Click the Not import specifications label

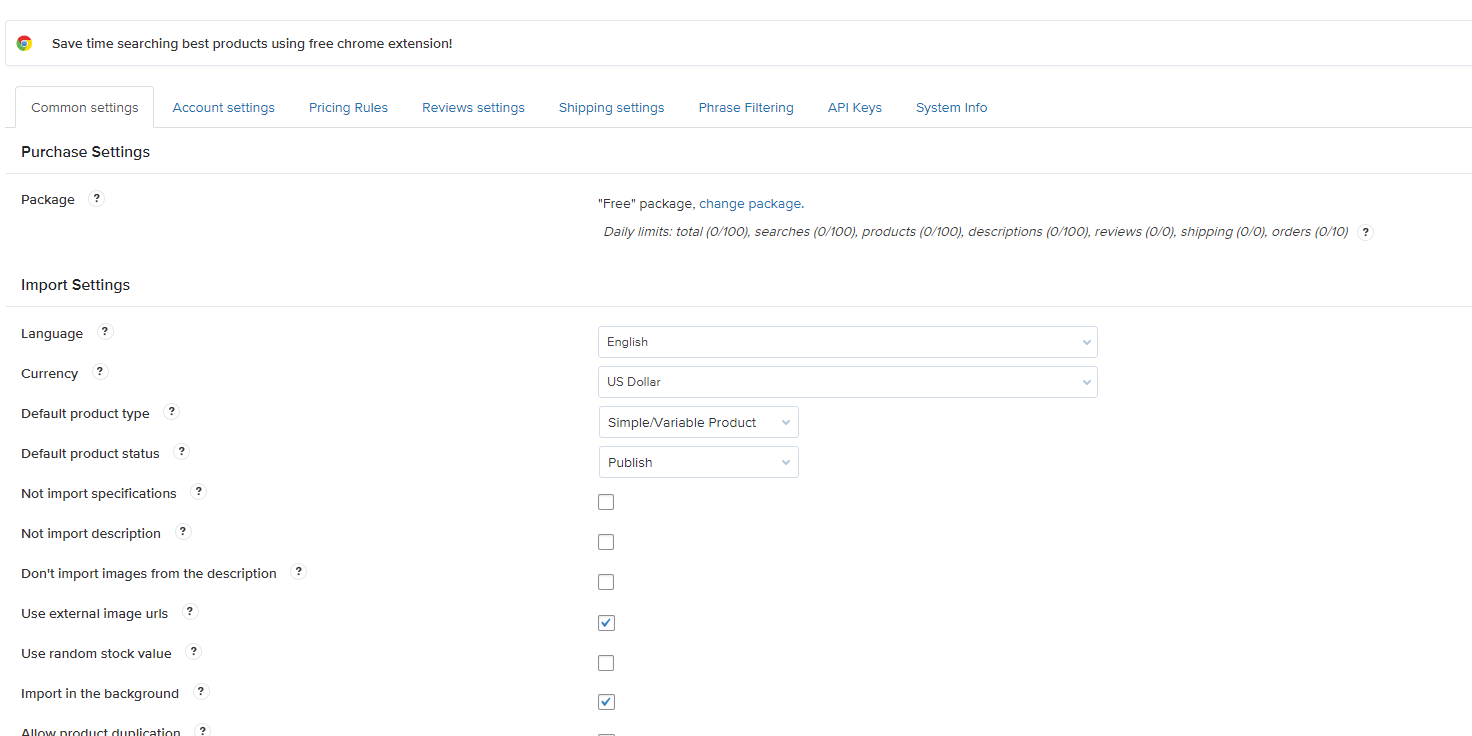99,494
